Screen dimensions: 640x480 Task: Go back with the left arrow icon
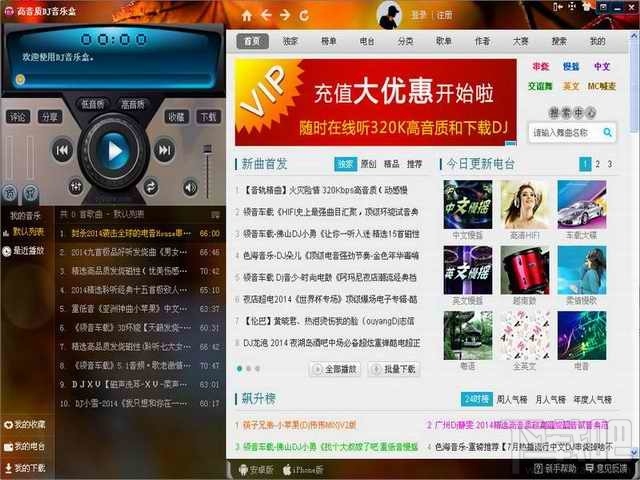pyautogui.click(x=266, y=16)
